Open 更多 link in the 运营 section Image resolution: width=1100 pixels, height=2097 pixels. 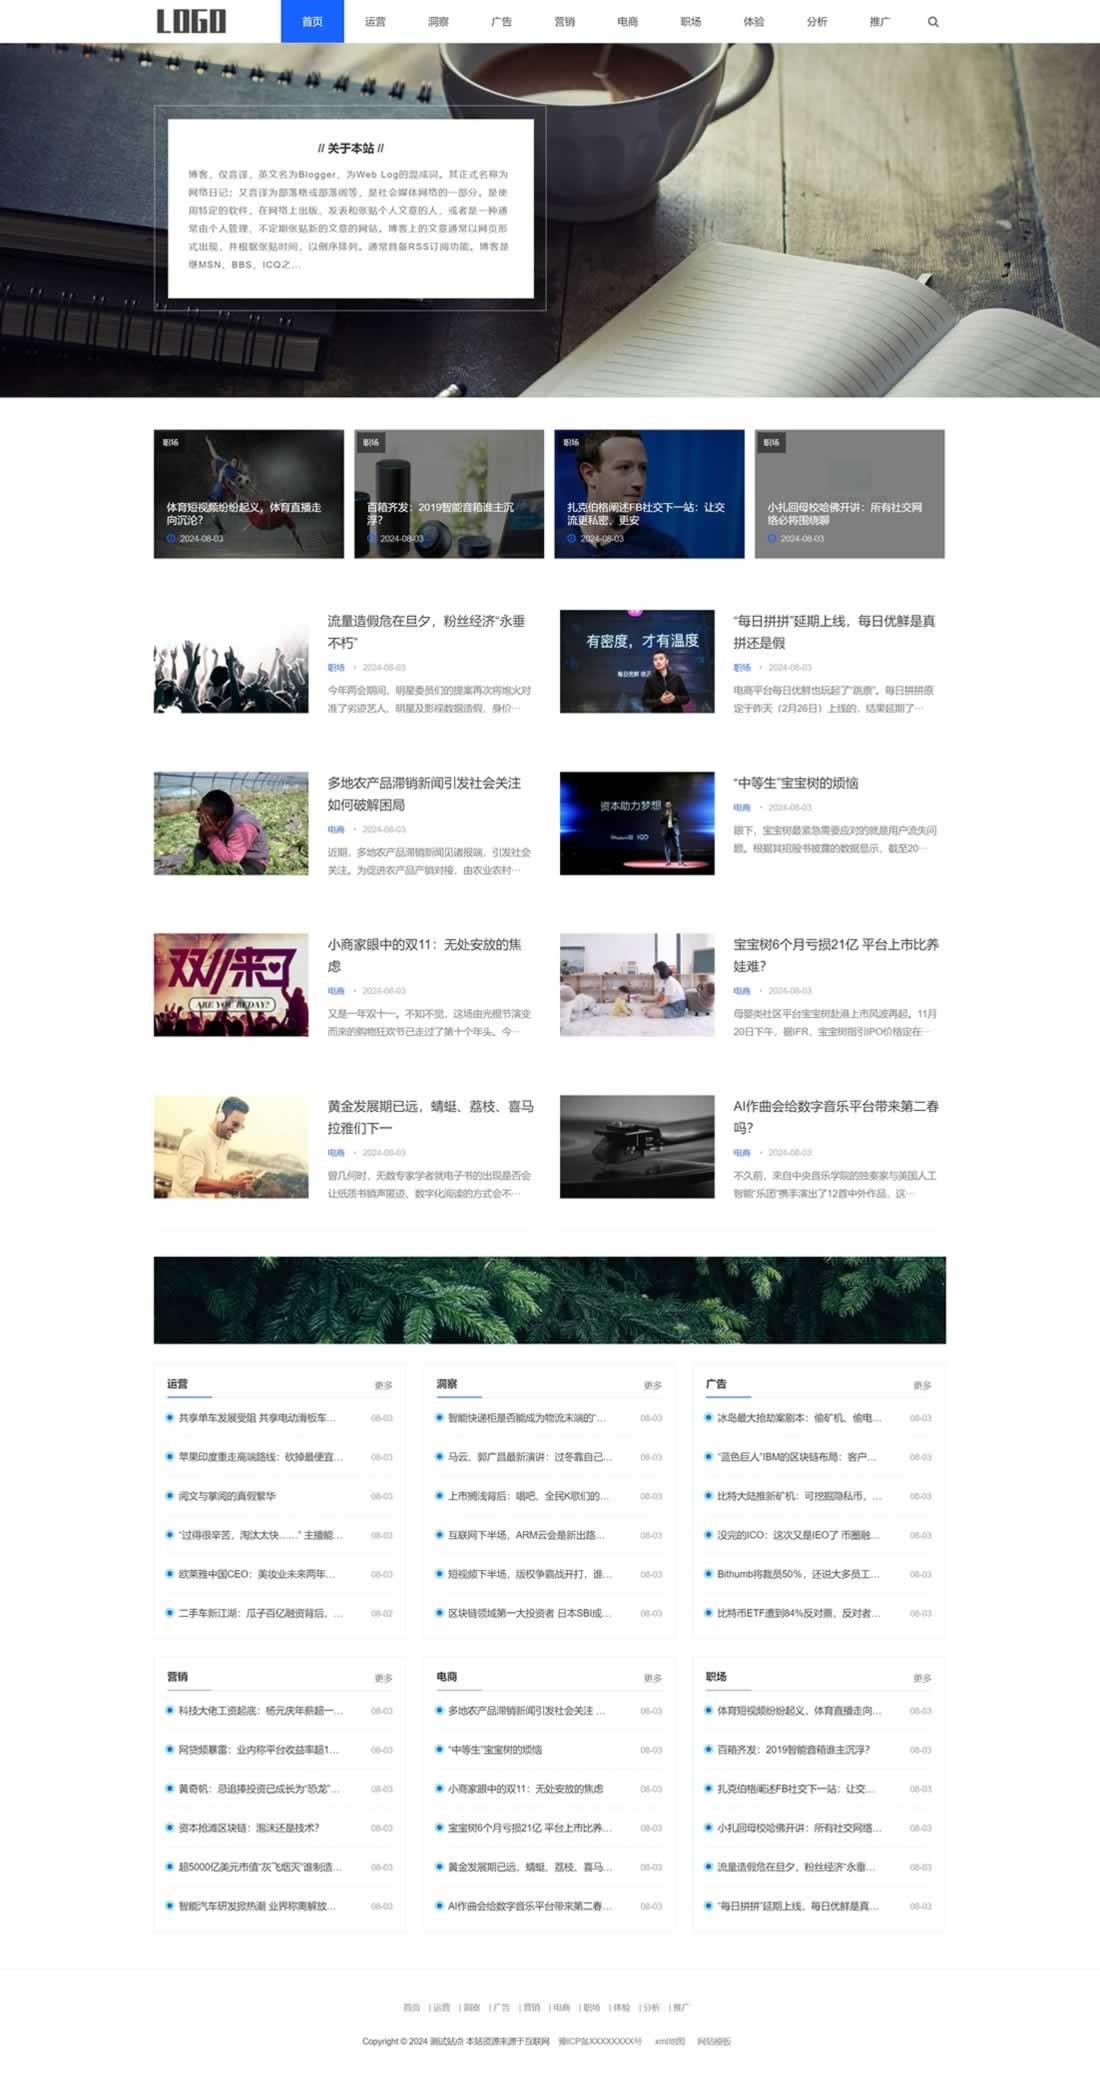coord(383,1385)
